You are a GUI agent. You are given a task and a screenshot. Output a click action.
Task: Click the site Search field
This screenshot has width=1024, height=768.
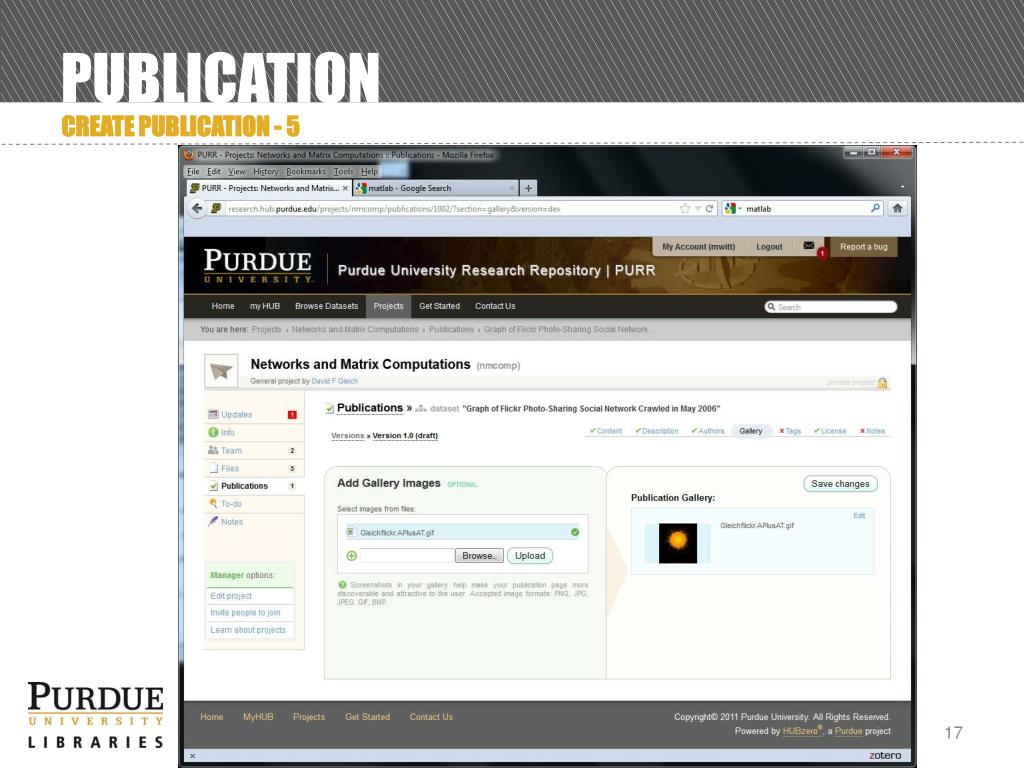pyautogui.click(x=831, y=307)
